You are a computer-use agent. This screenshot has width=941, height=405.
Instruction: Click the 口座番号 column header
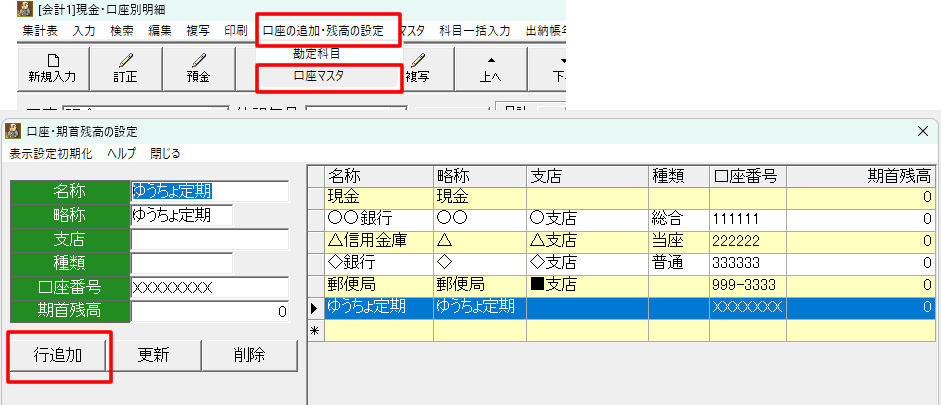pyautogui.click(x=748, y=176)
